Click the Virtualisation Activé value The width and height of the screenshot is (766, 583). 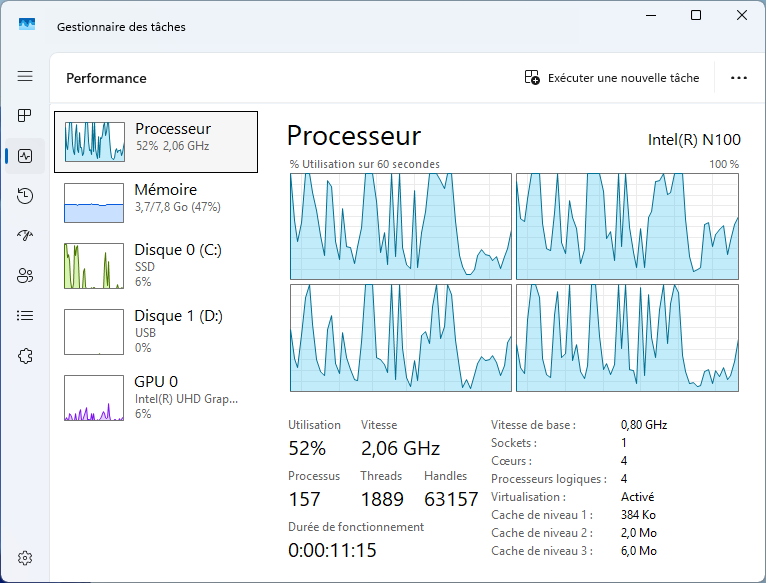tap(637, 497)
